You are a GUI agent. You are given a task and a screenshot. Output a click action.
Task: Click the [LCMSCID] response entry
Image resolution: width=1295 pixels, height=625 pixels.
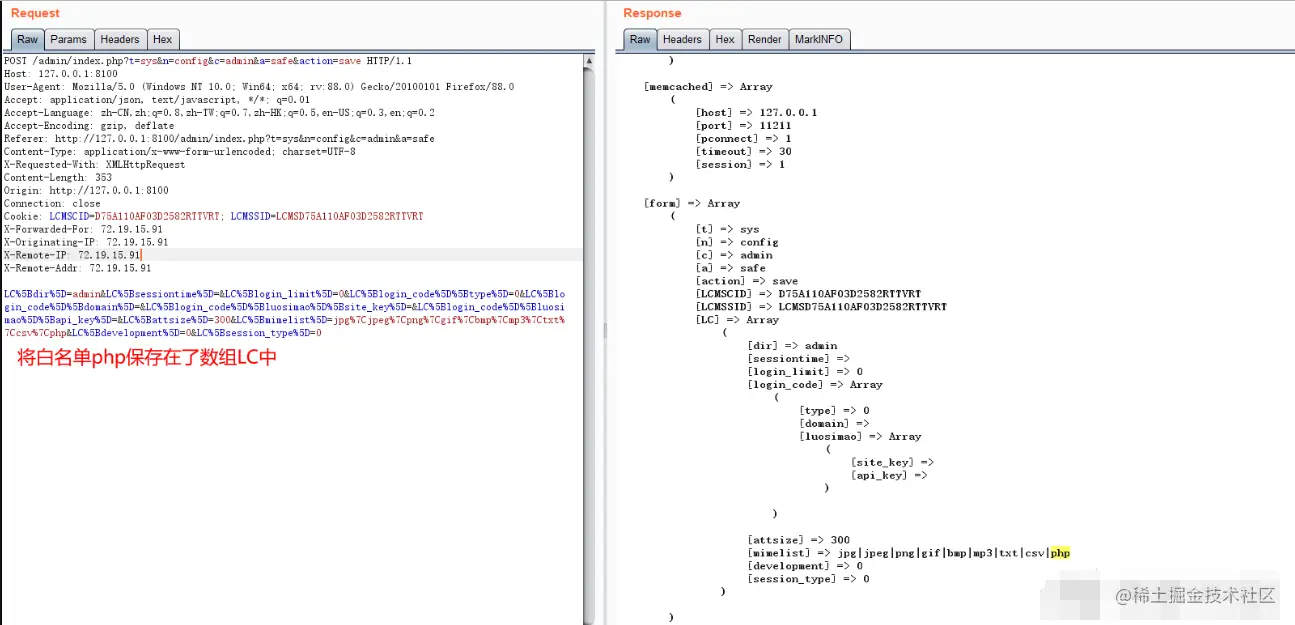[808, 294]
